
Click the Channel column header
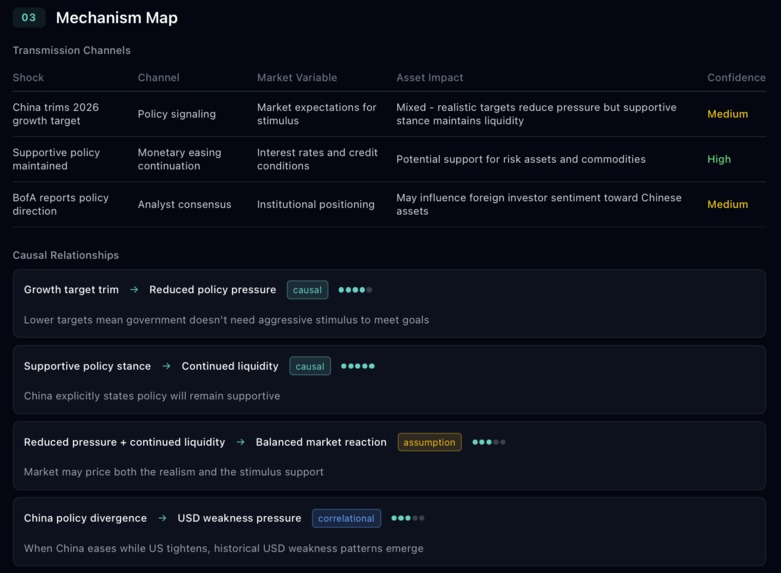pyautogui.click(x=158, y=77)
